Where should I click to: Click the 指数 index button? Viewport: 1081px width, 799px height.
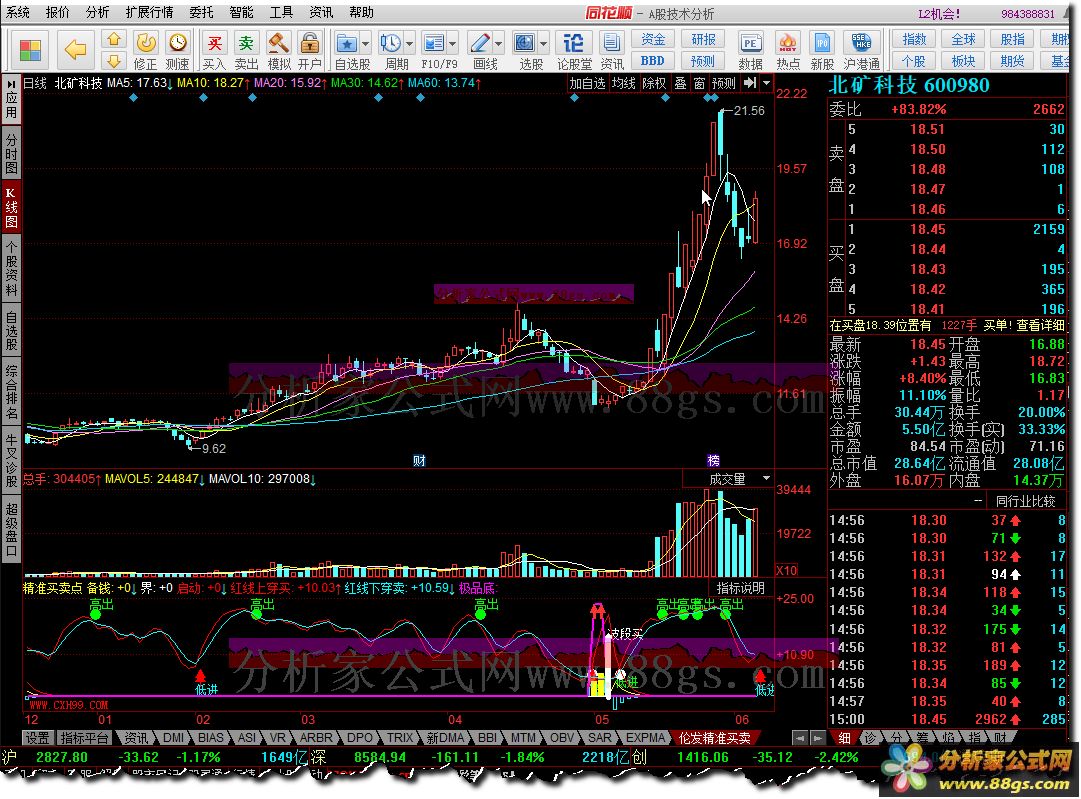(x=914, y=39)
